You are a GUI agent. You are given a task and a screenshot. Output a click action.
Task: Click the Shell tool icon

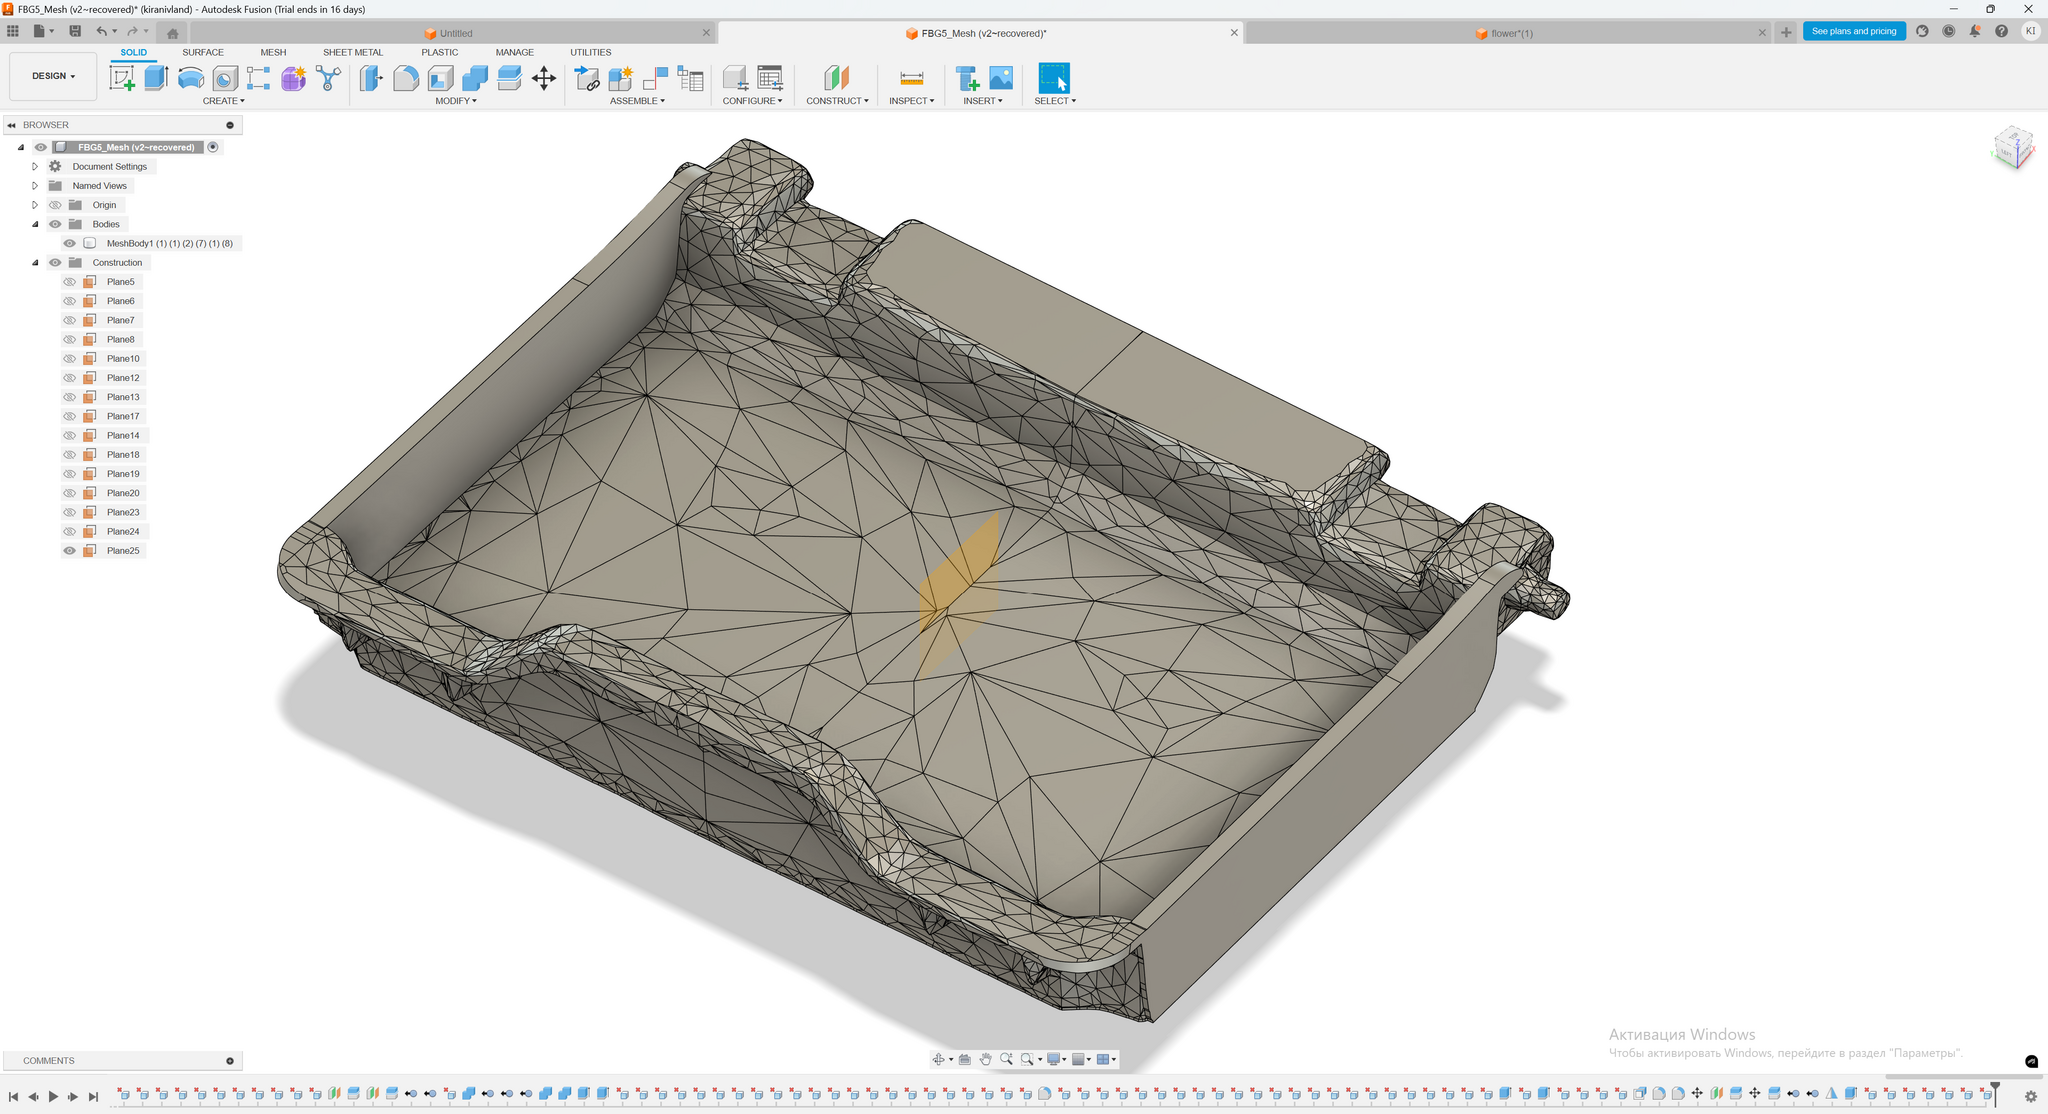pyautogui.click(x=440, y=78)
